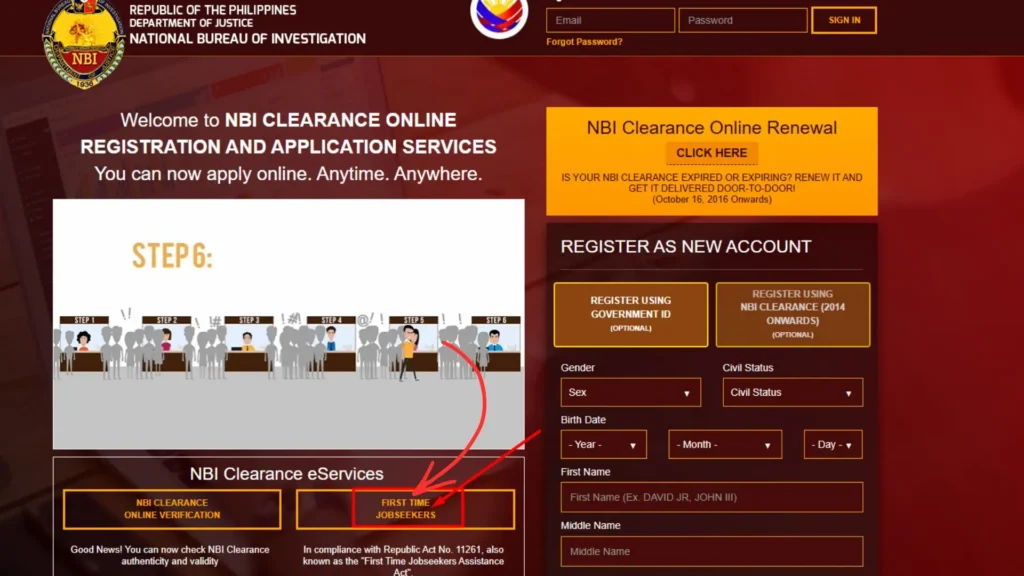The height and width of the screenshot is (576, 1024).
Task: Open the Forgot Password link
Action: click(x=584, y=42)
